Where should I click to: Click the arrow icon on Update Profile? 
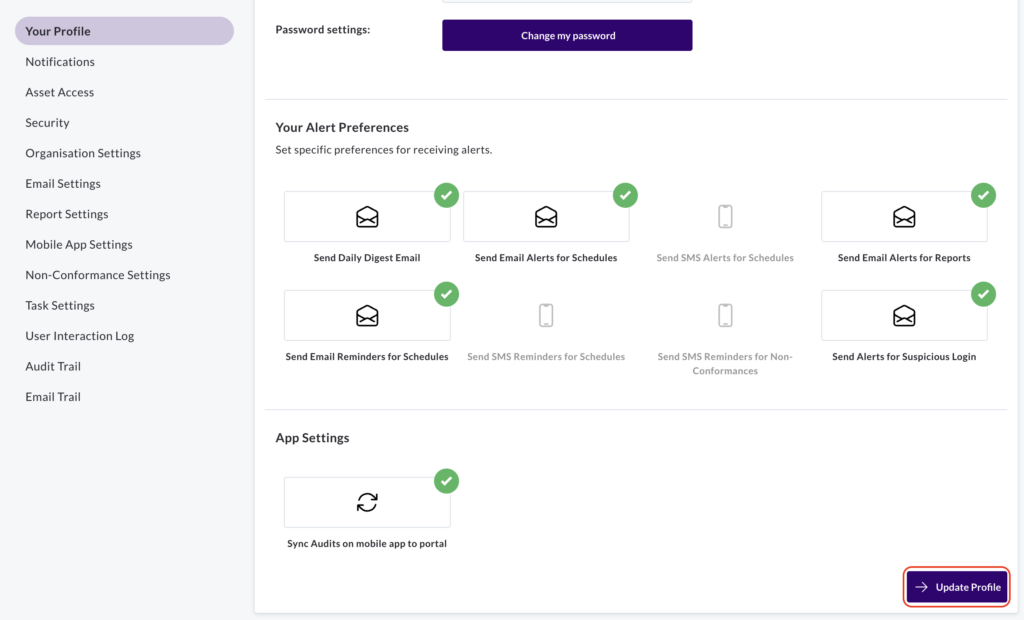(921, 587)
